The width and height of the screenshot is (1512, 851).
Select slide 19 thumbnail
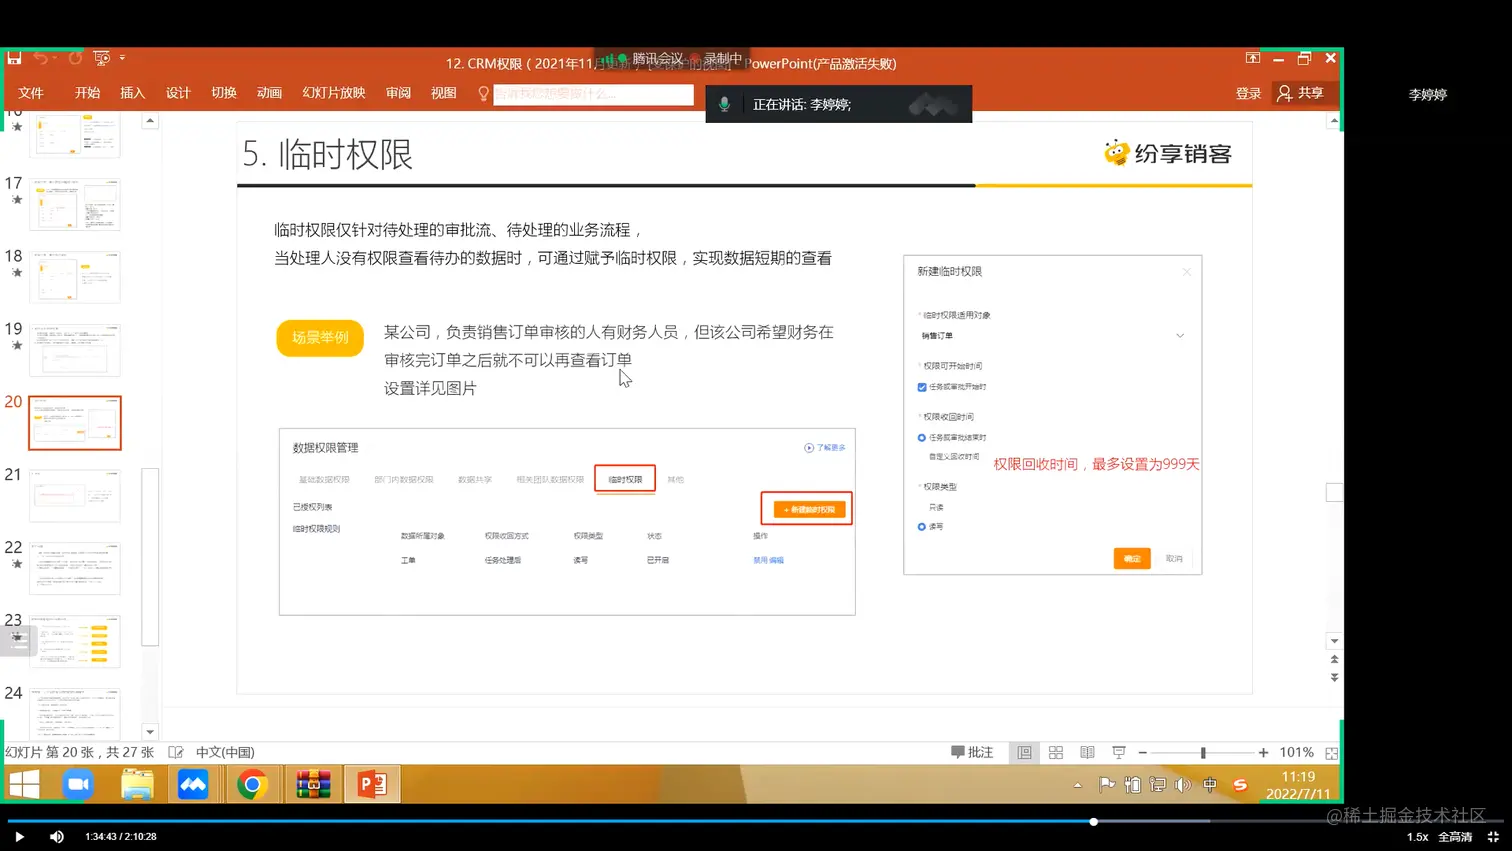coord(75,350)
